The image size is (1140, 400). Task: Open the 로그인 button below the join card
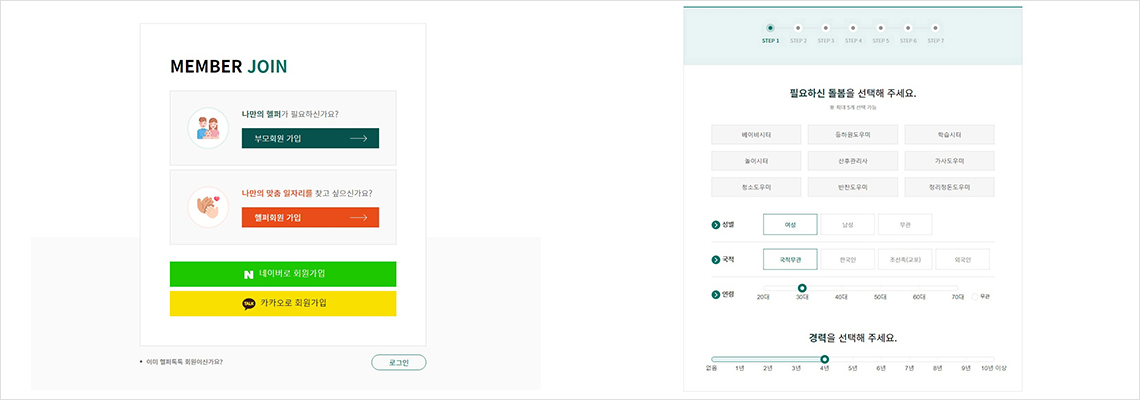398,362
